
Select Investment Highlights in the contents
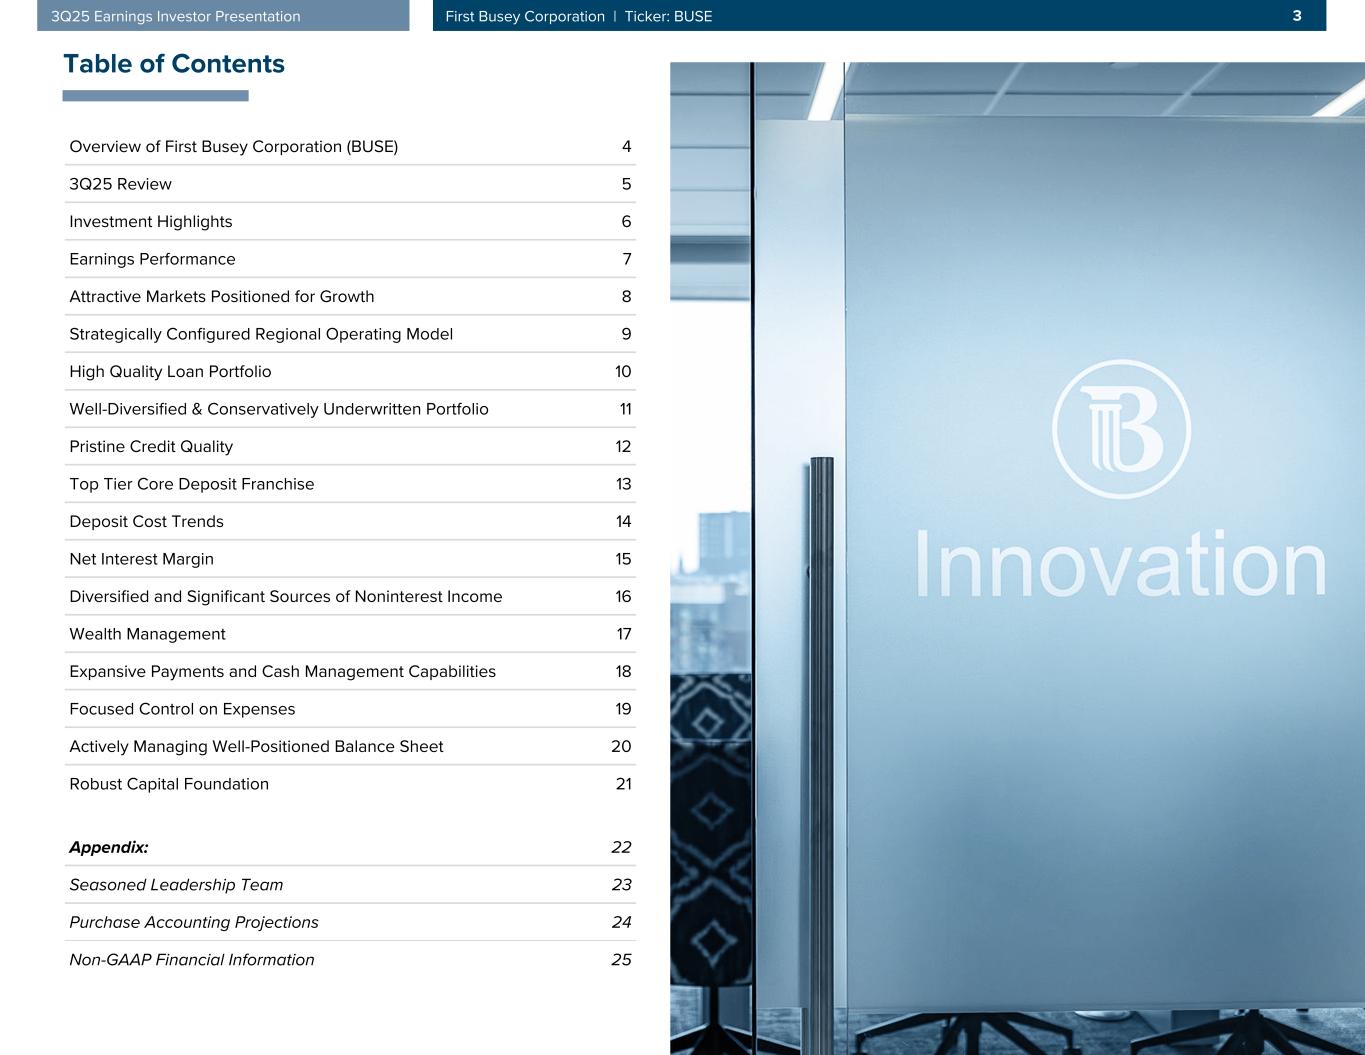pyautogui.click(x=150, y=222)
